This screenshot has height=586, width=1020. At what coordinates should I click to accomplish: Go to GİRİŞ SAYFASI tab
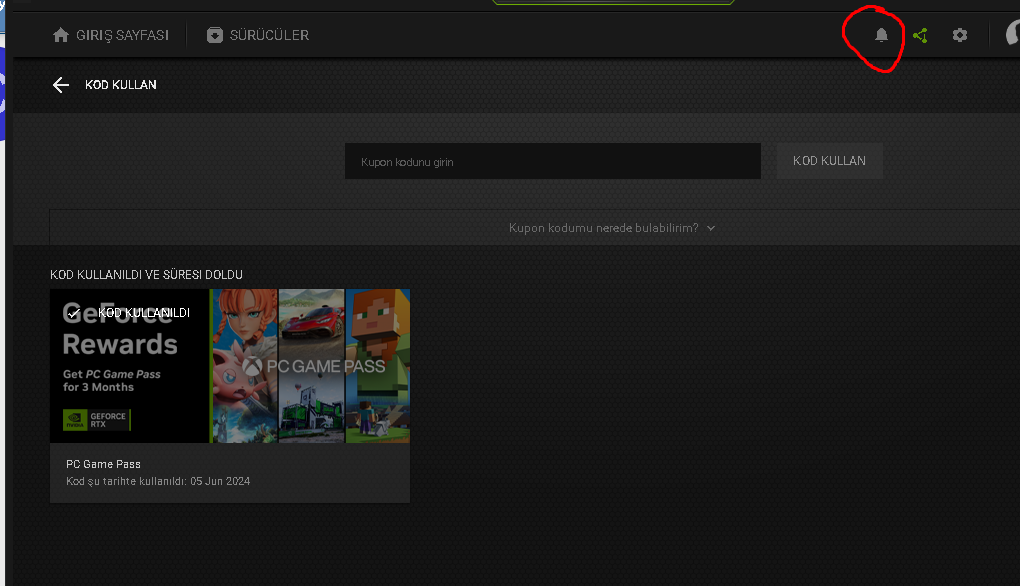pyautogui.click(x=111, y=35)
